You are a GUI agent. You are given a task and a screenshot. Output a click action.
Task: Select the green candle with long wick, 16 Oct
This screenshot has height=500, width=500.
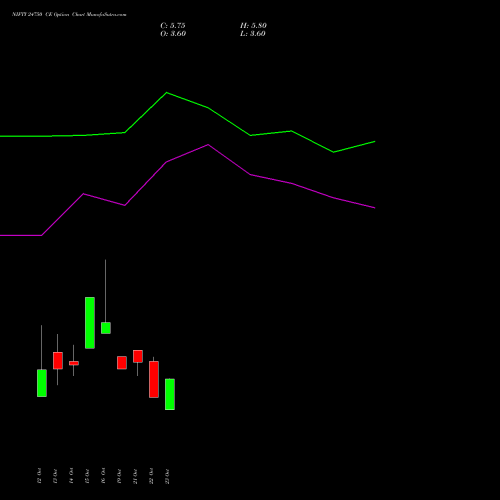click(106, 328)
